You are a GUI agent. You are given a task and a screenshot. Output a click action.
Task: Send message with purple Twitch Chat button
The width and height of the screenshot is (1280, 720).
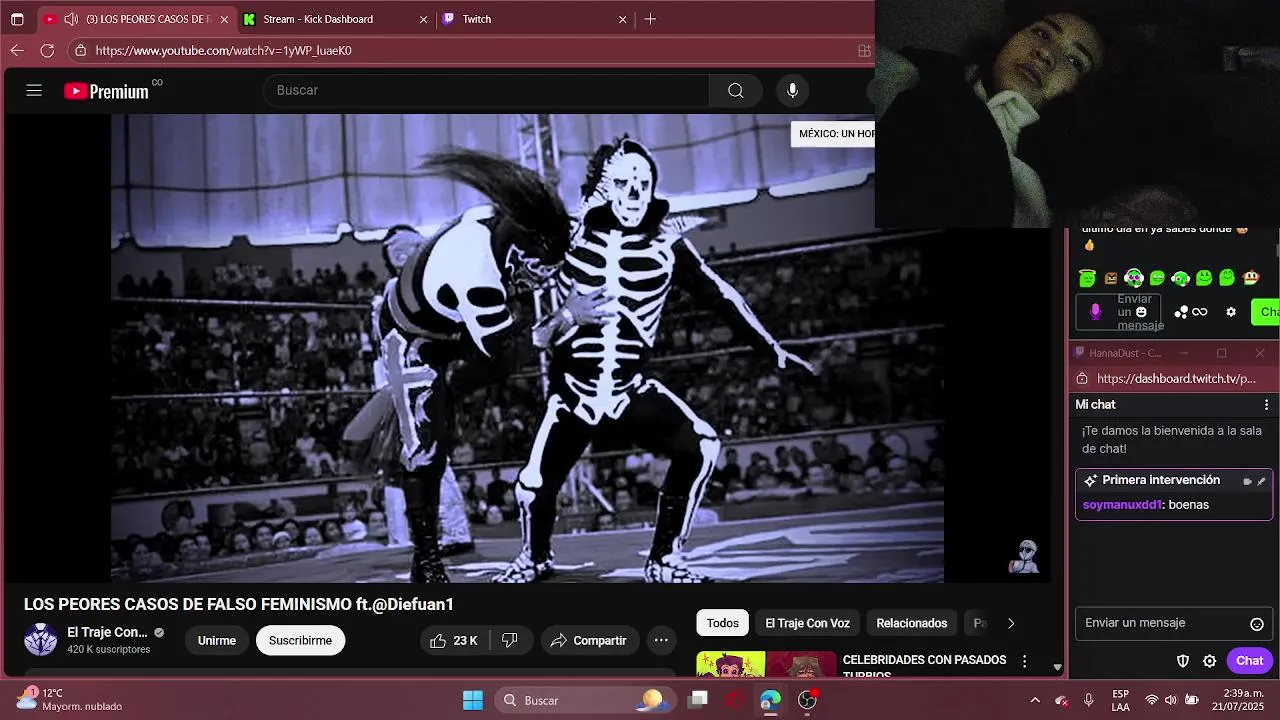pos(1249,661)
